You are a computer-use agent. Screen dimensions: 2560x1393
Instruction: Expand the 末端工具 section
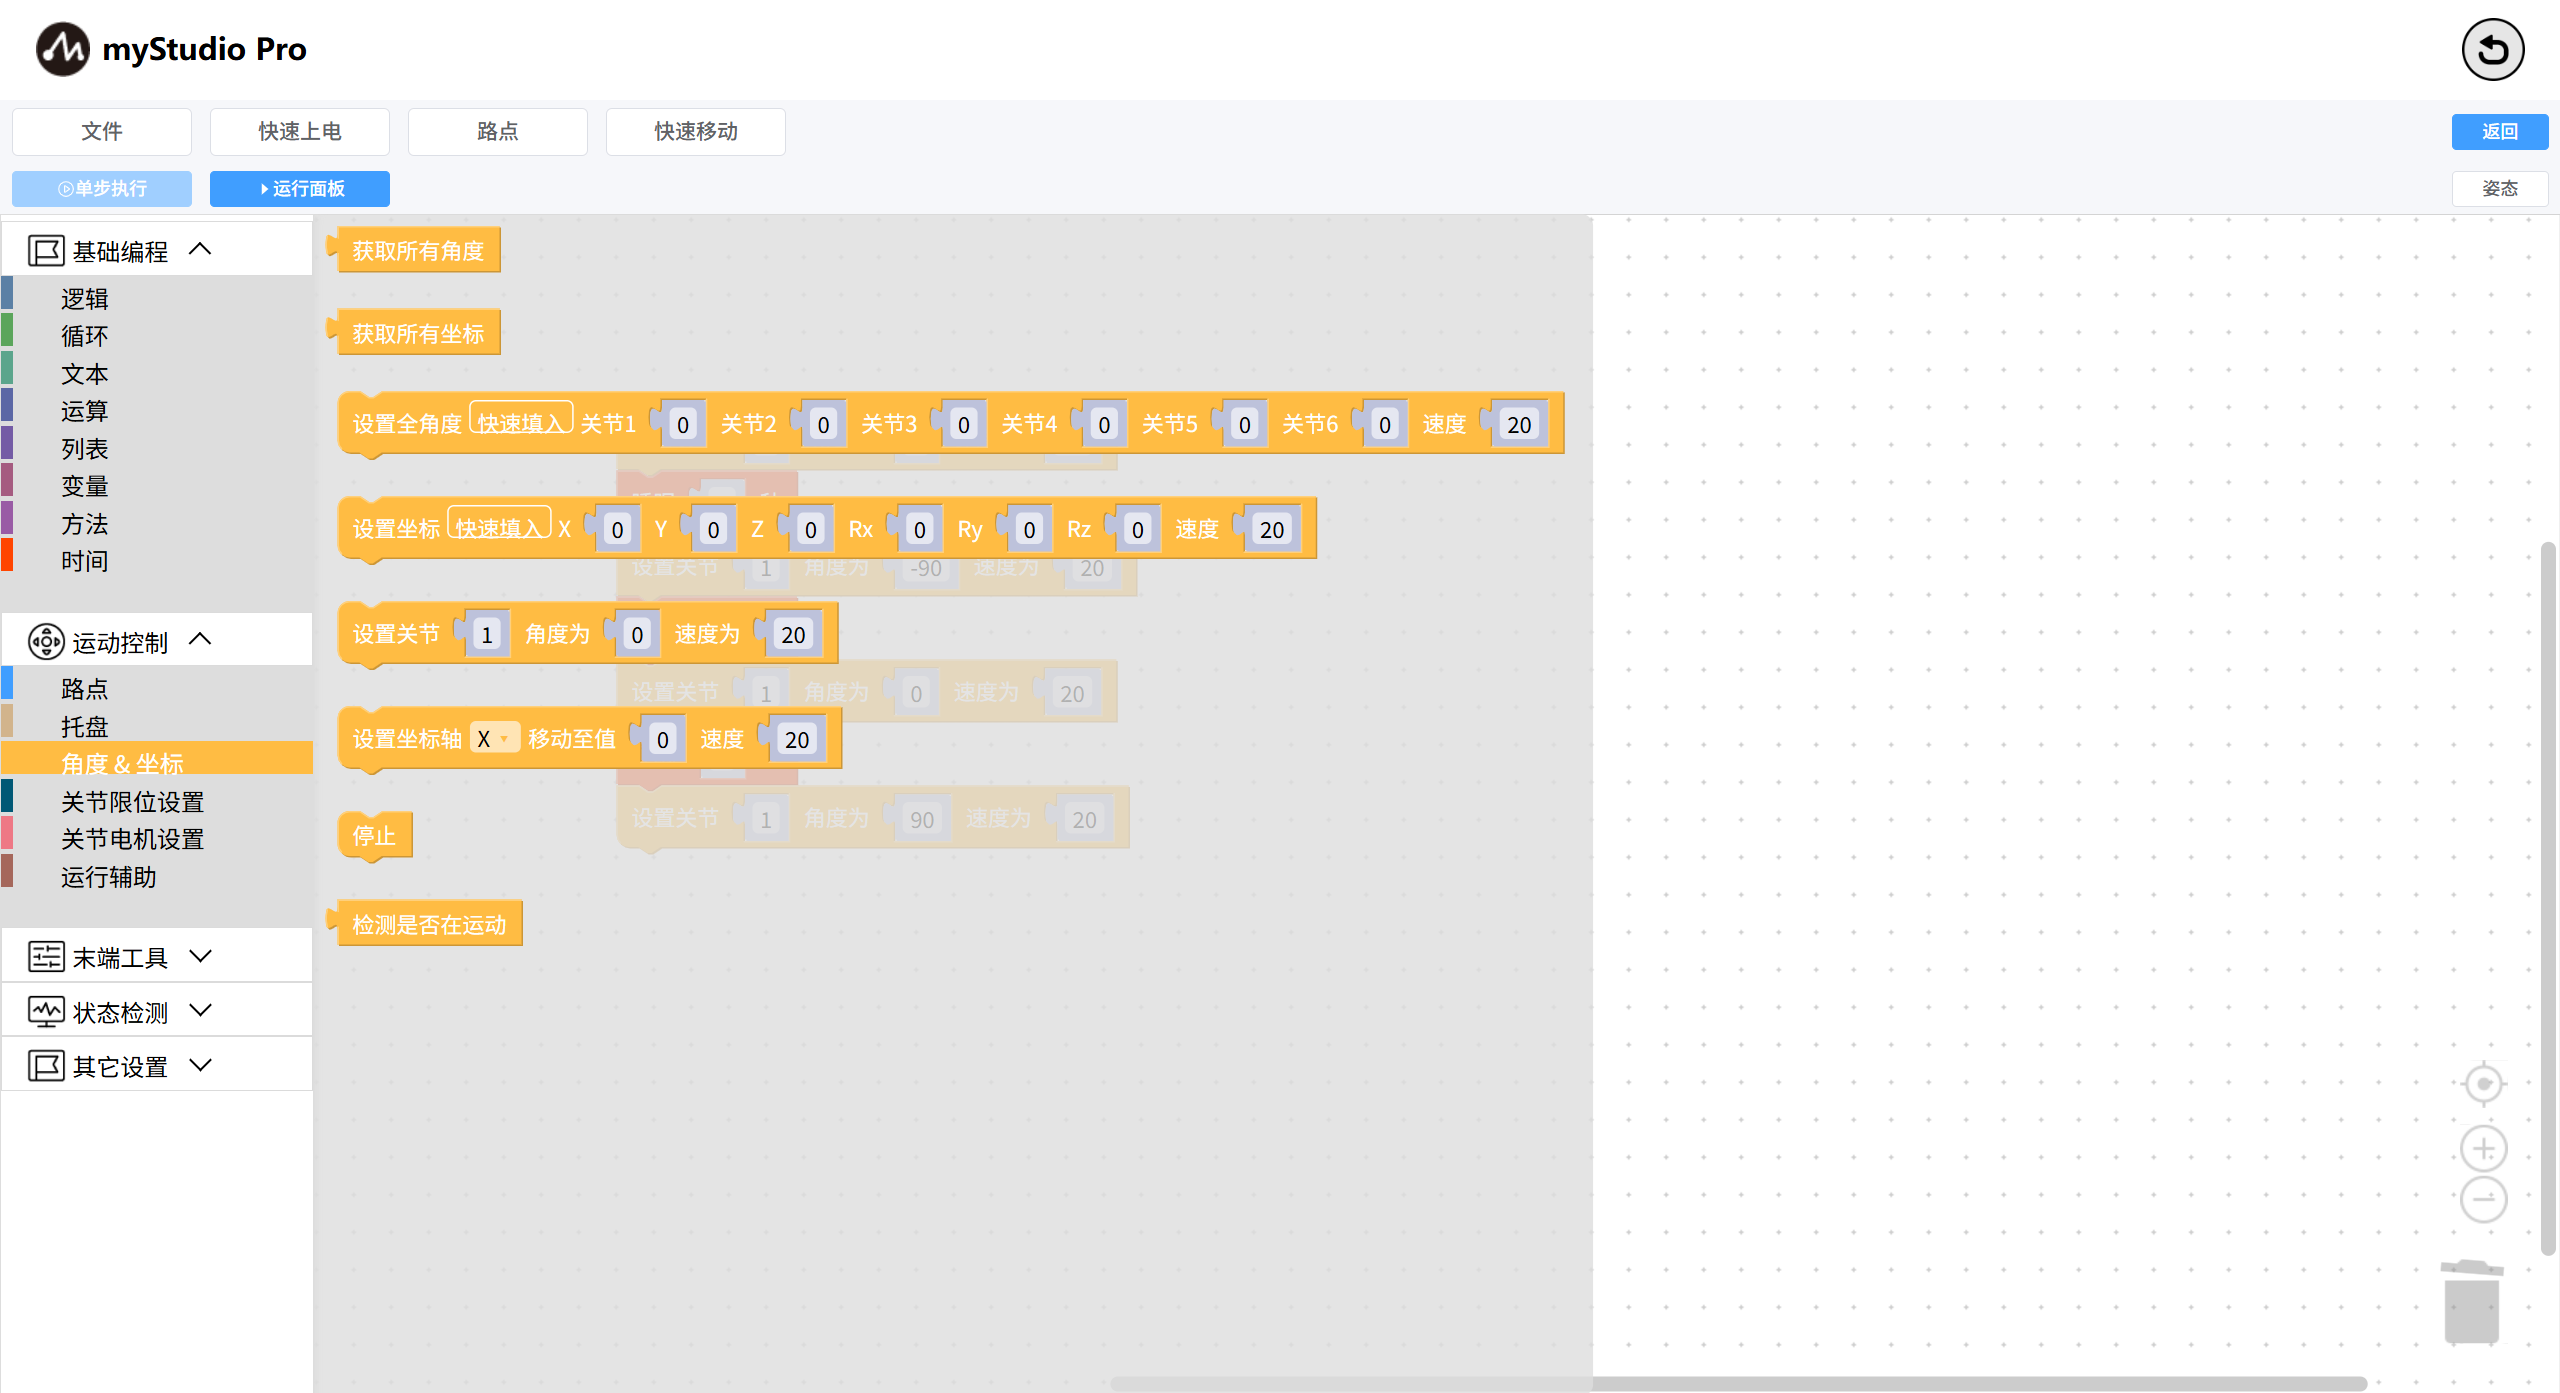pyautogui.click(x=200, y=957)
